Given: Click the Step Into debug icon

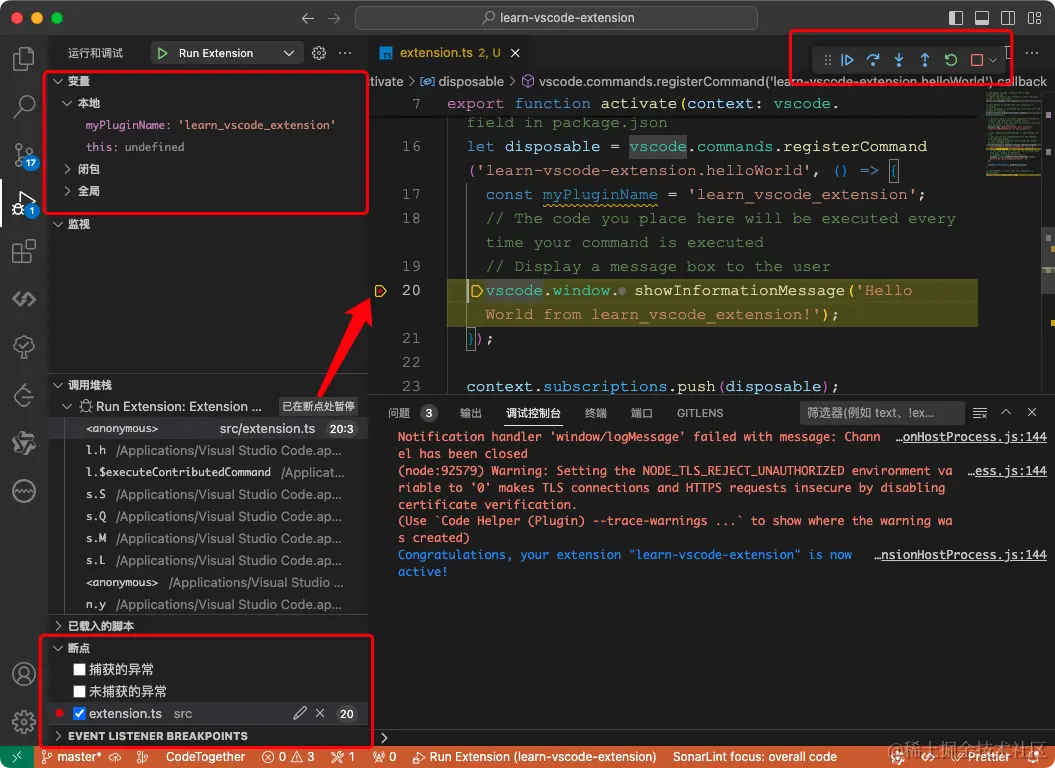Looking at the screenshot, I should [899, 61].
